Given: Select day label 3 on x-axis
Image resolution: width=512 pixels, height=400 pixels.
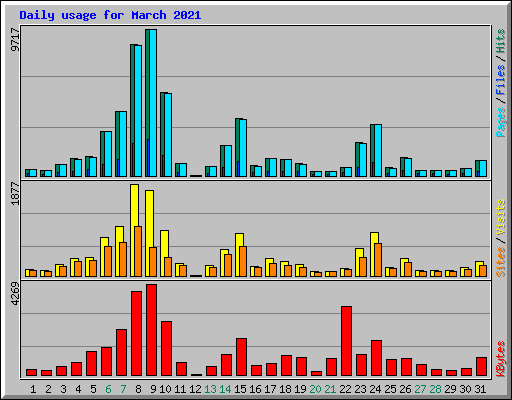Looking at the screenshot, I should coord(63,389).
